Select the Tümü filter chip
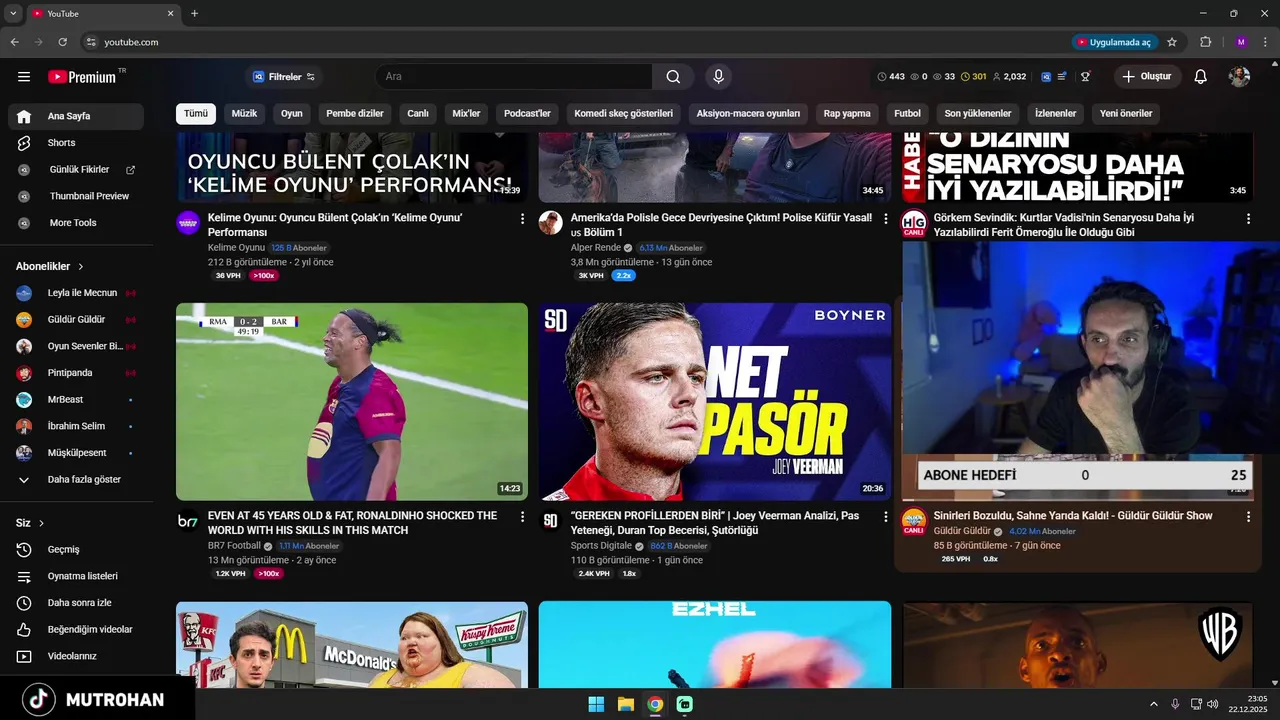The width and height of the screenshot is (1280, 720). [x=196, y=114]
